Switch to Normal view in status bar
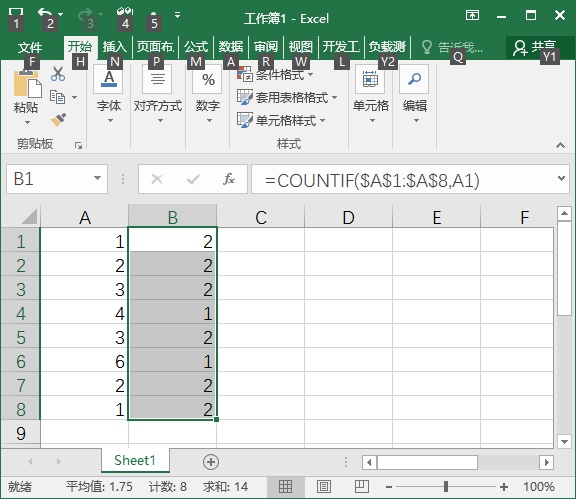576x499 pixels. pos(285,487)
